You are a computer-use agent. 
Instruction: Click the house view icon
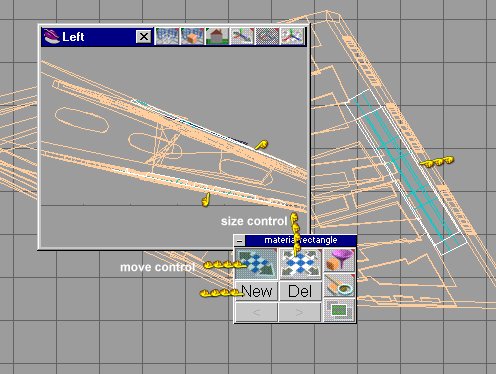217,36
